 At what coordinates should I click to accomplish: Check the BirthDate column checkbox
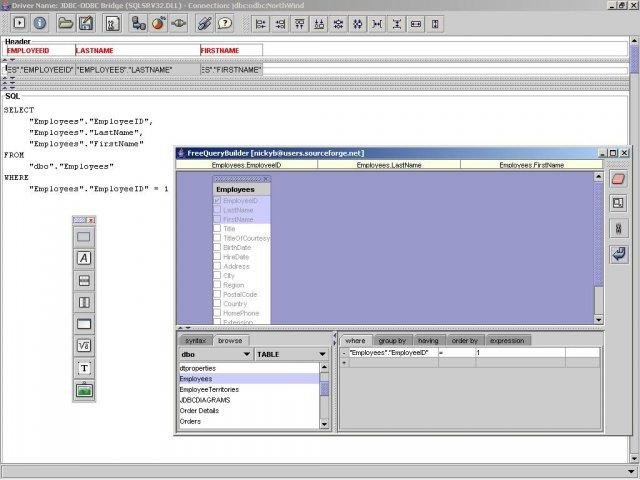[x=217, y=247]
